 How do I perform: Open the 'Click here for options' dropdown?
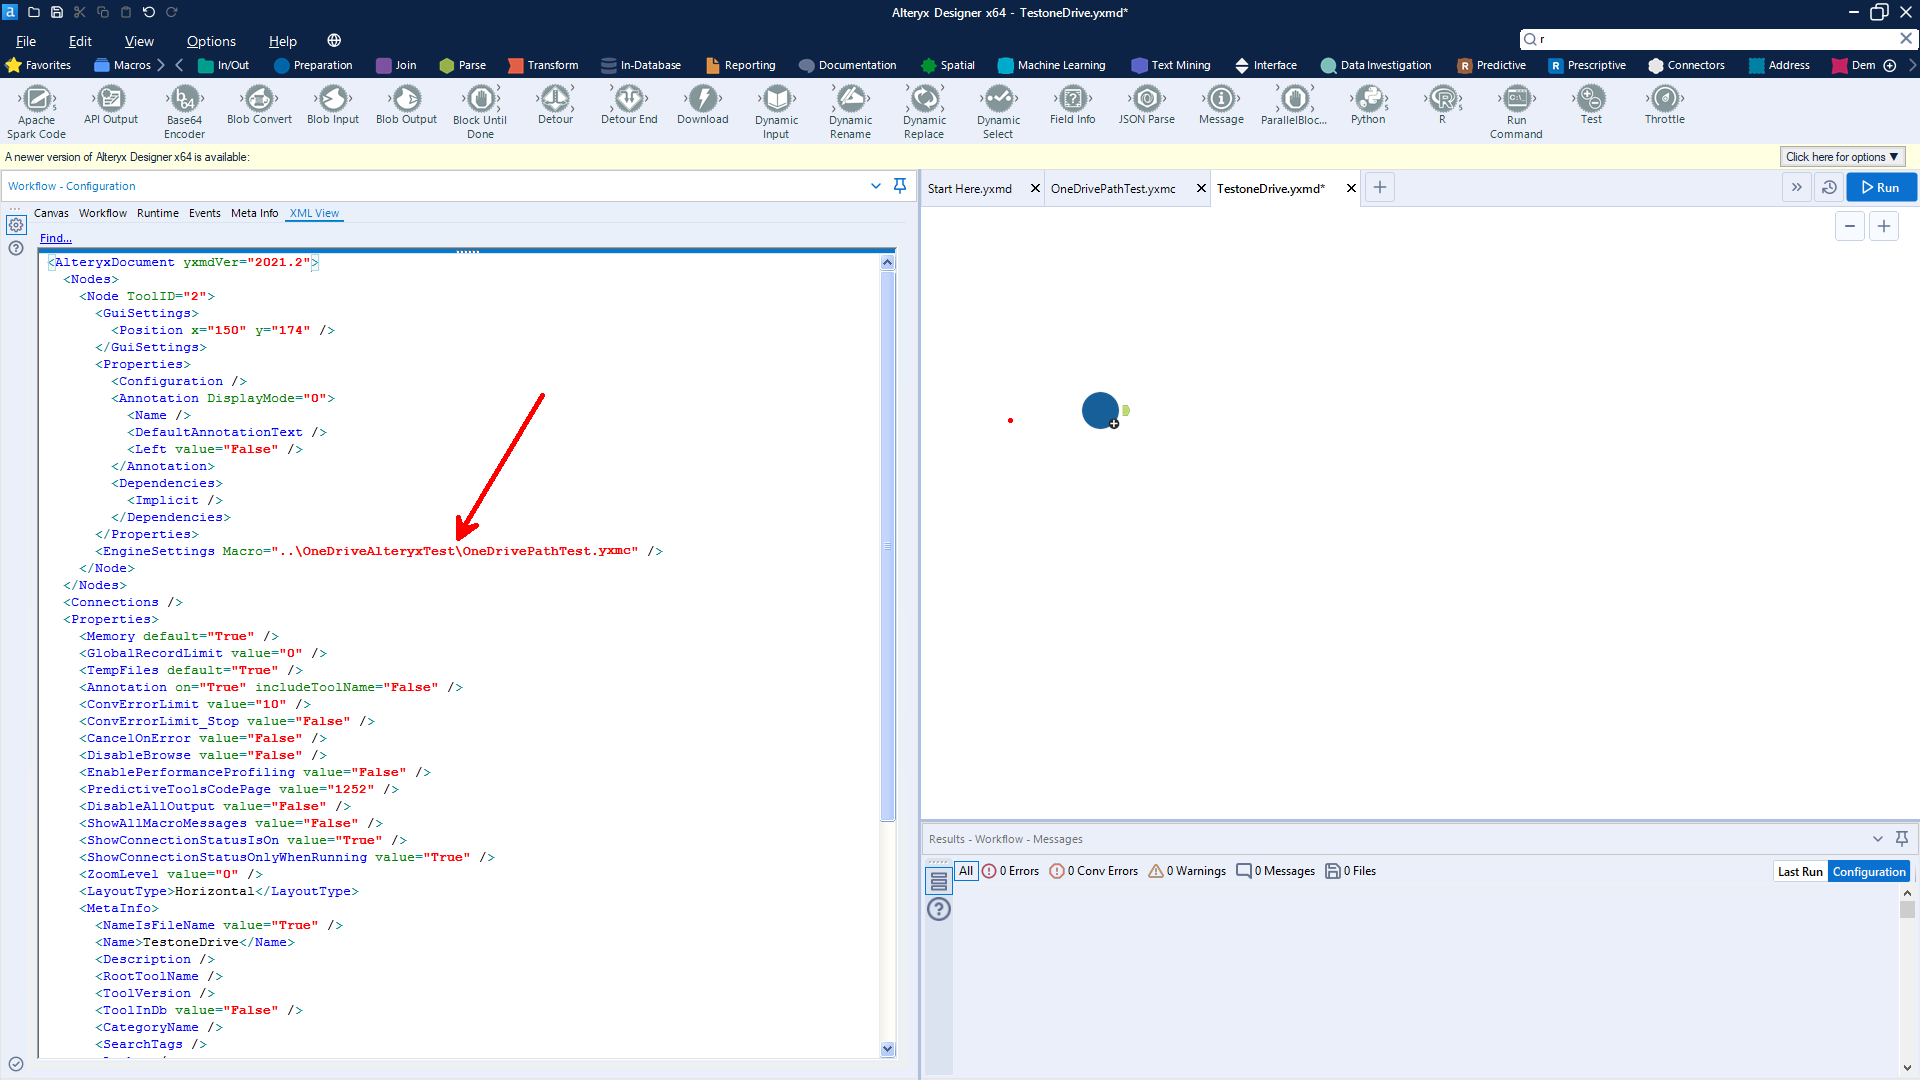click(1841, 157)
